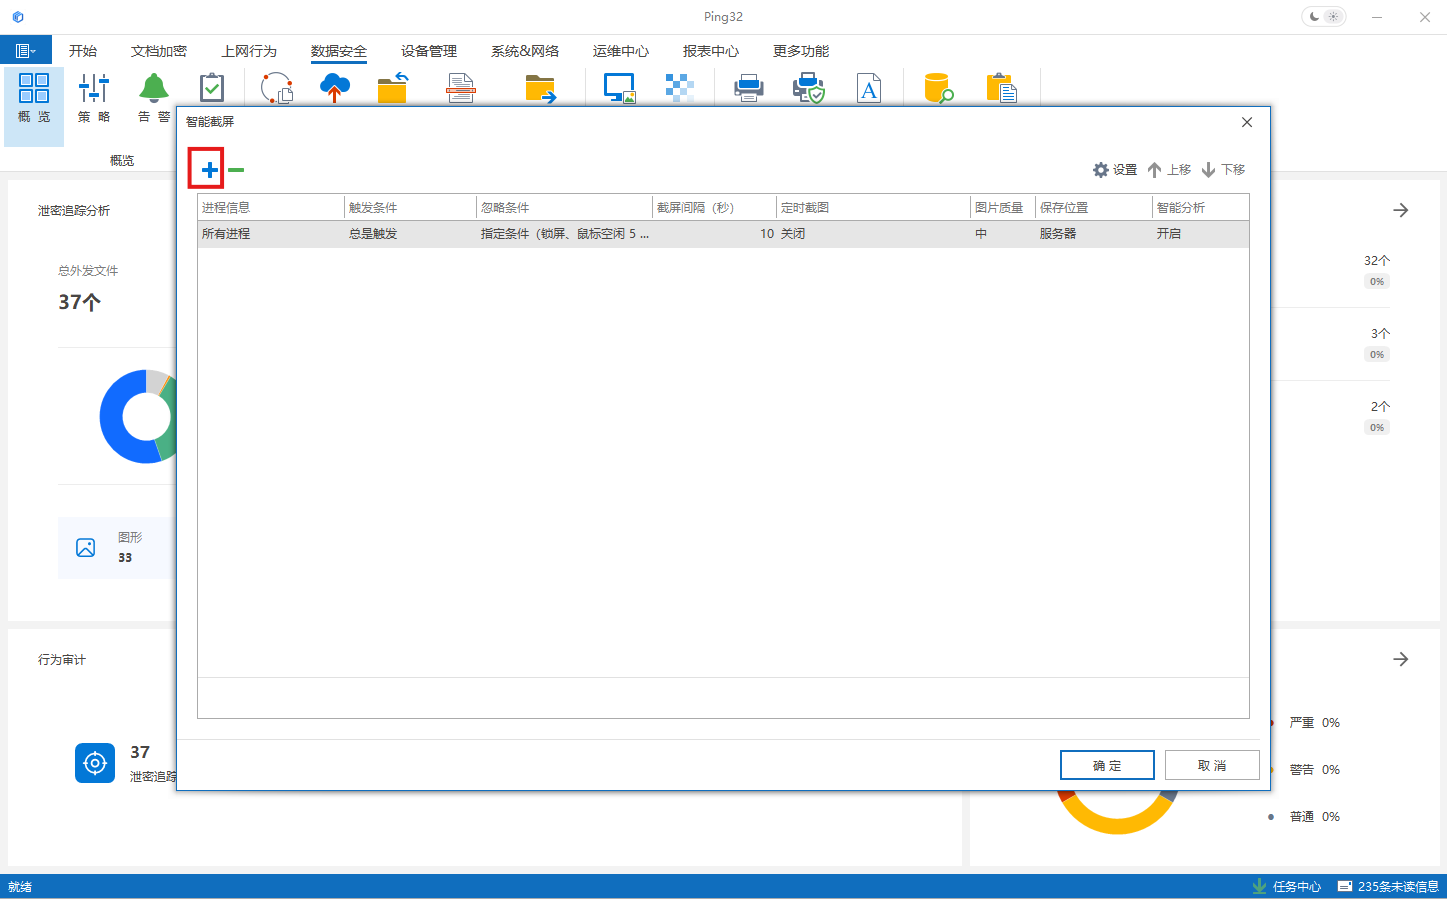Screen dimensions: 1447x899
Task: Click the monitor screenshot ribbon icon
Action: pyautogui.click(x=619, y=88)
